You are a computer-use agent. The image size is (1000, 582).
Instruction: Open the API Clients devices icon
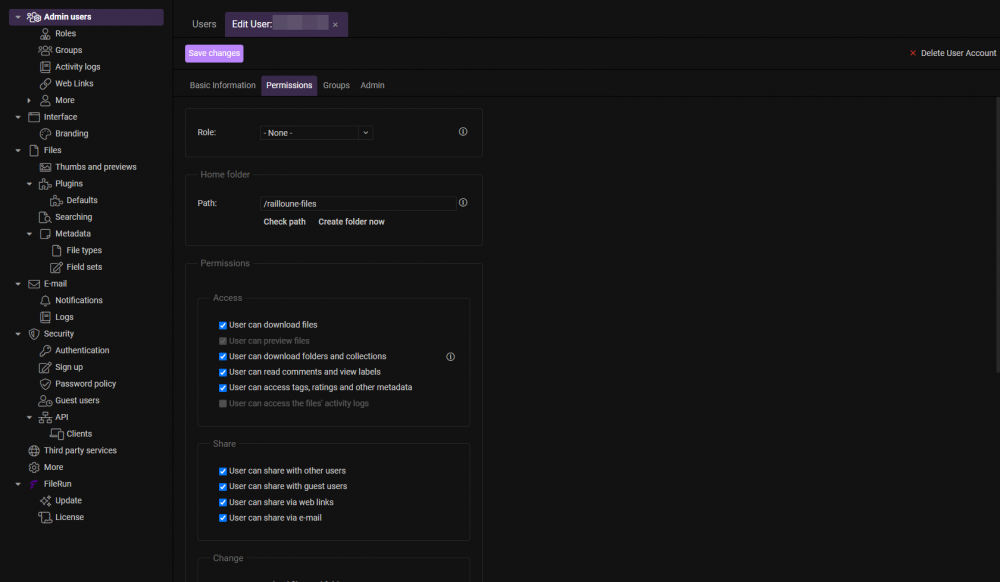click(57, 434)
